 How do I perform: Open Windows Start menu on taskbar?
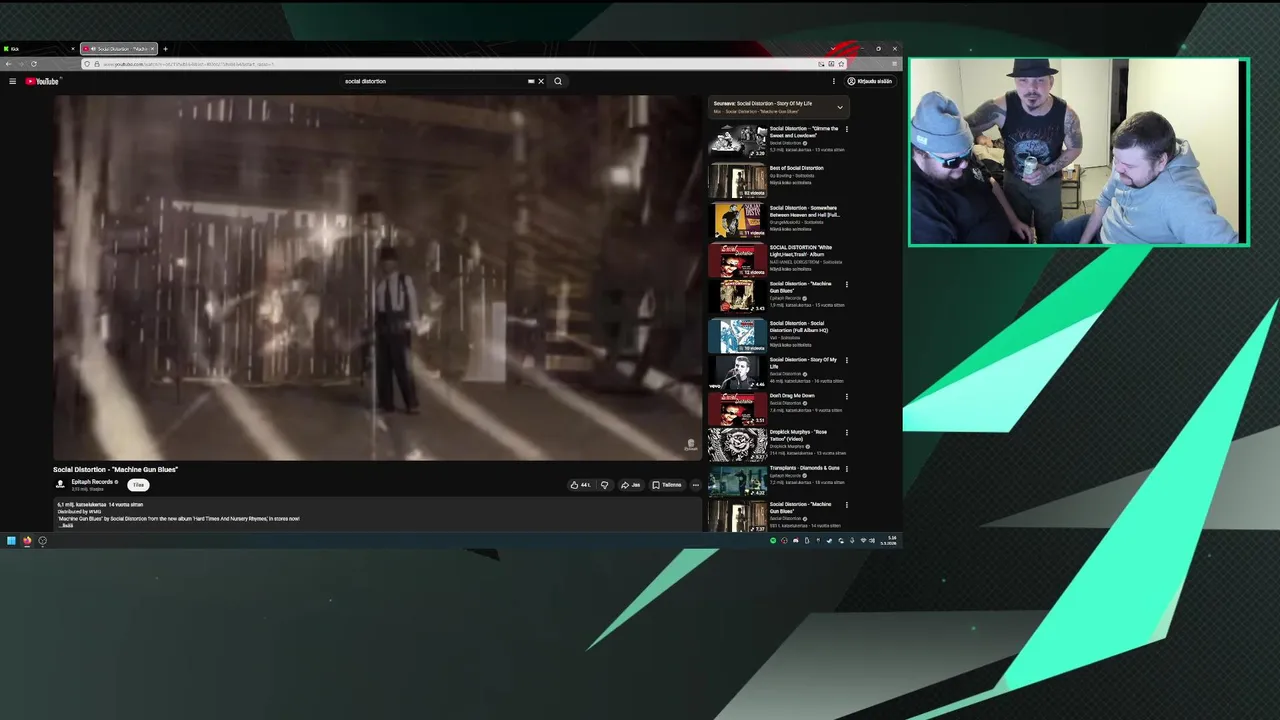[11, 541]
